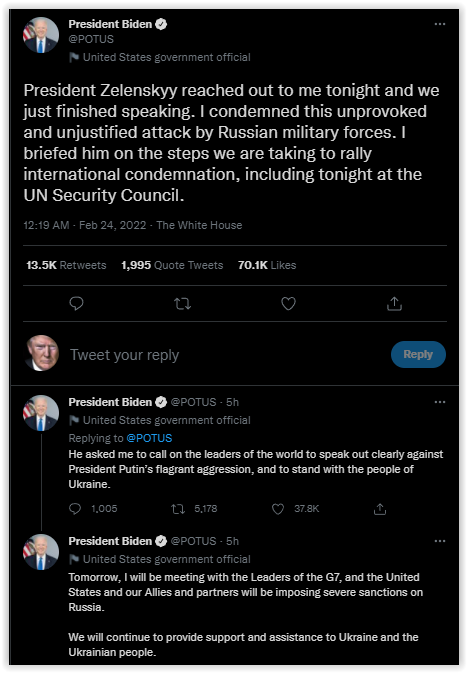Open President Biden profile photo at top
467x673 pixels.
pos(41,35)
